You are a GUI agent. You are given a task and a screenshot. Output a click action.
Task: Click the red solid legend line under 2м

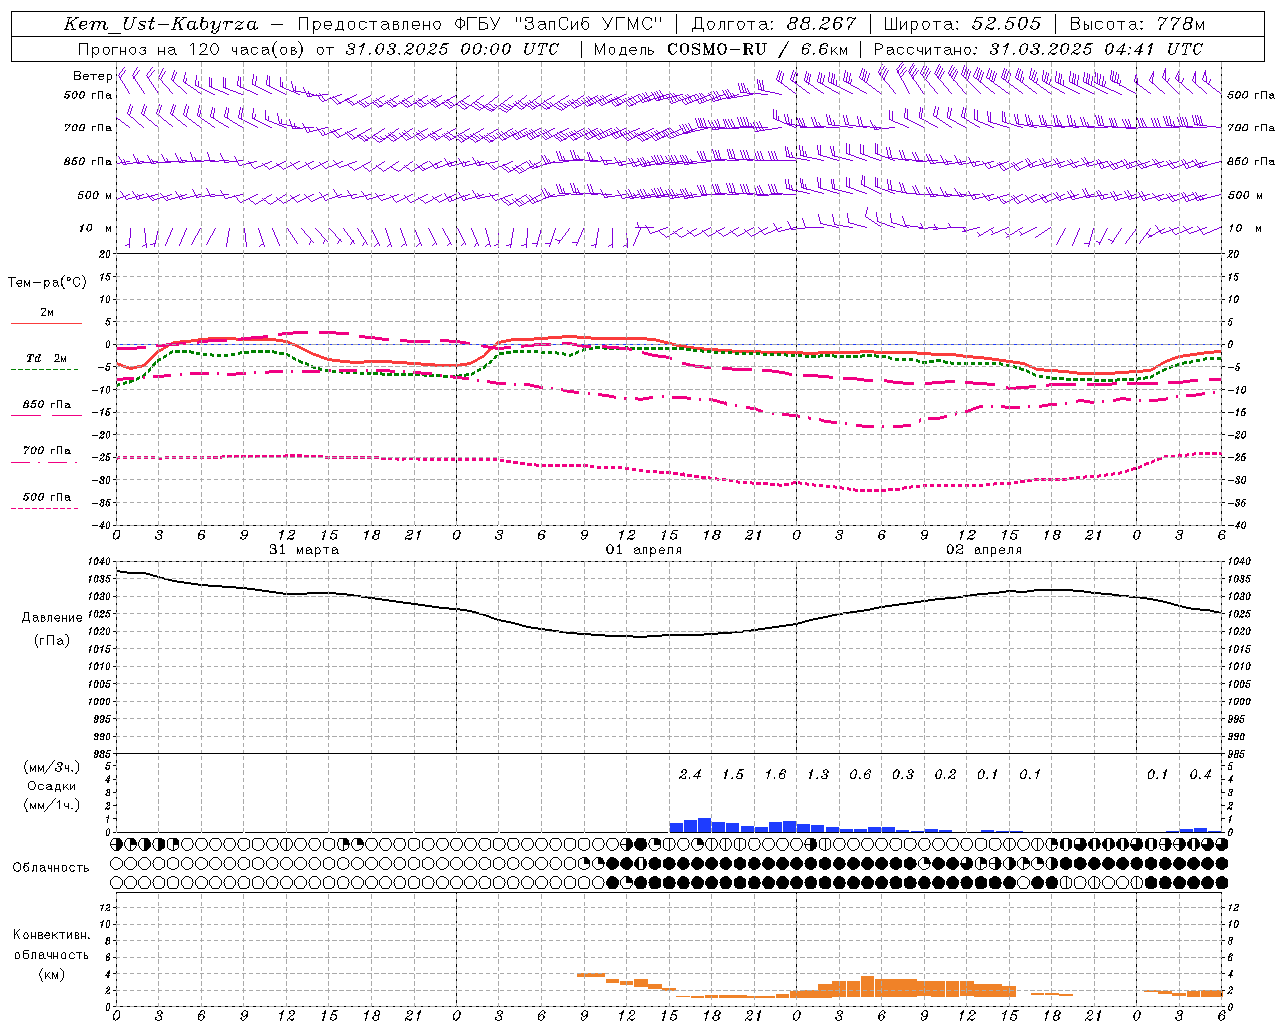(46, 323)
